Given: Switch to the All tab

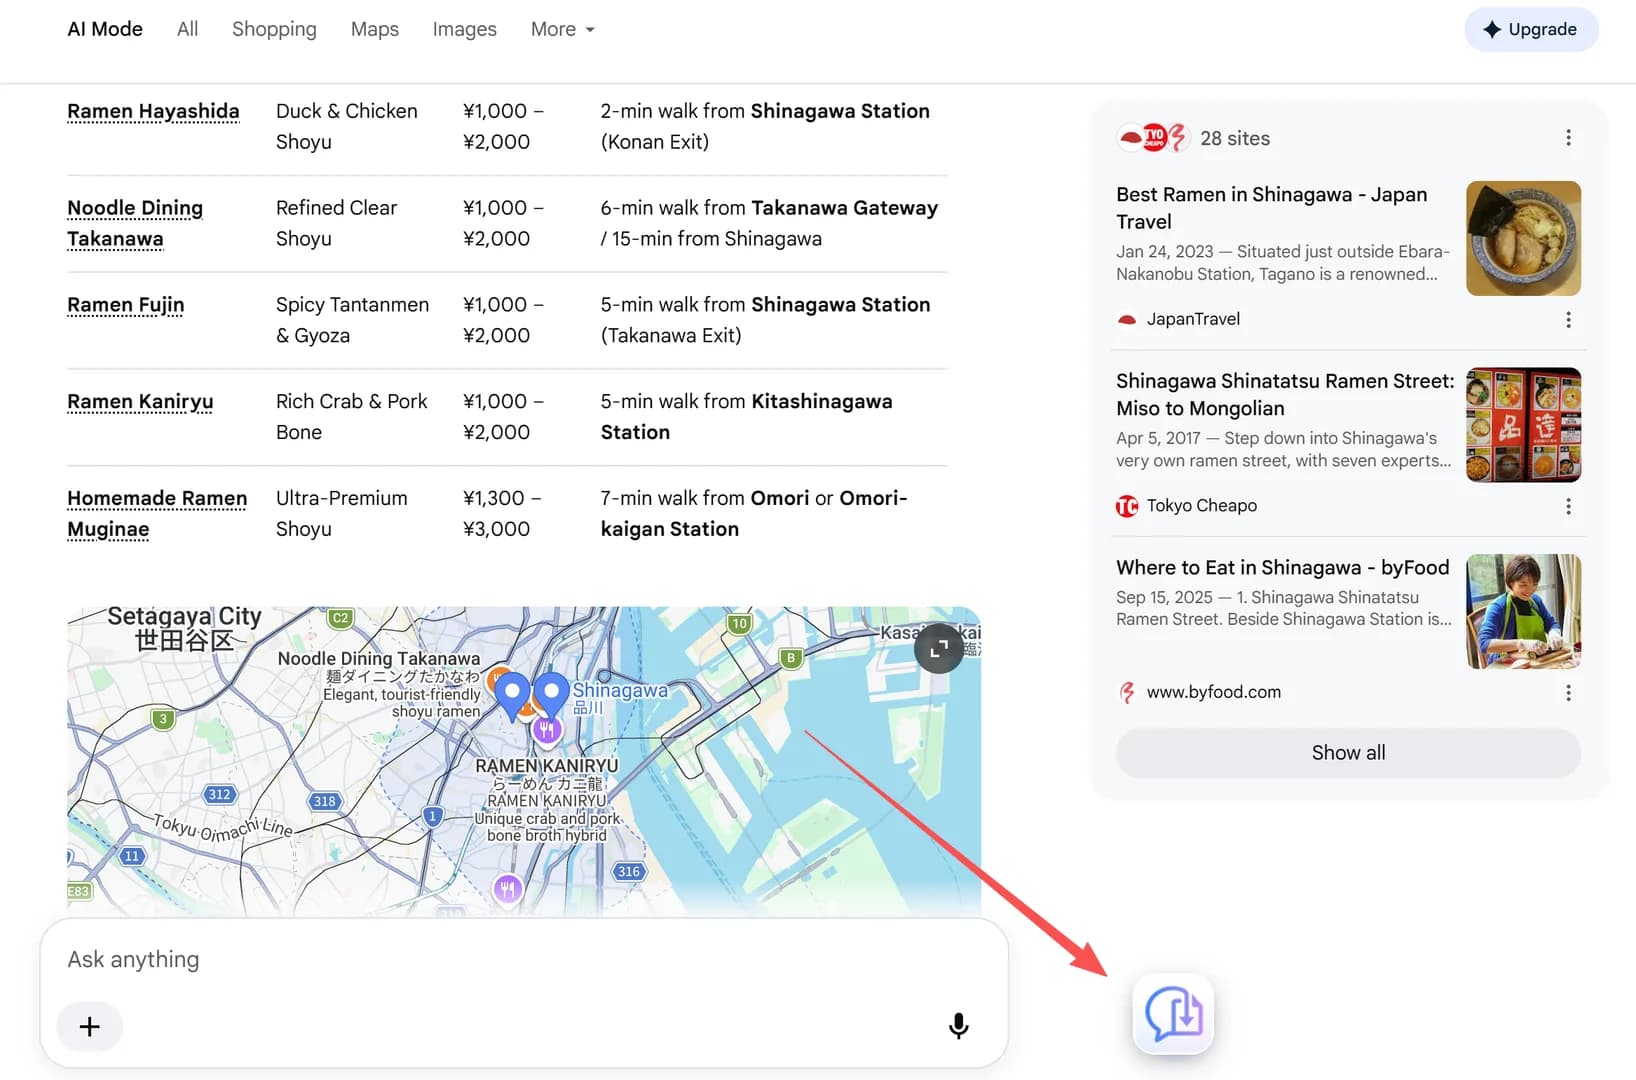Looking at the screenshot, I should [187, 29].
